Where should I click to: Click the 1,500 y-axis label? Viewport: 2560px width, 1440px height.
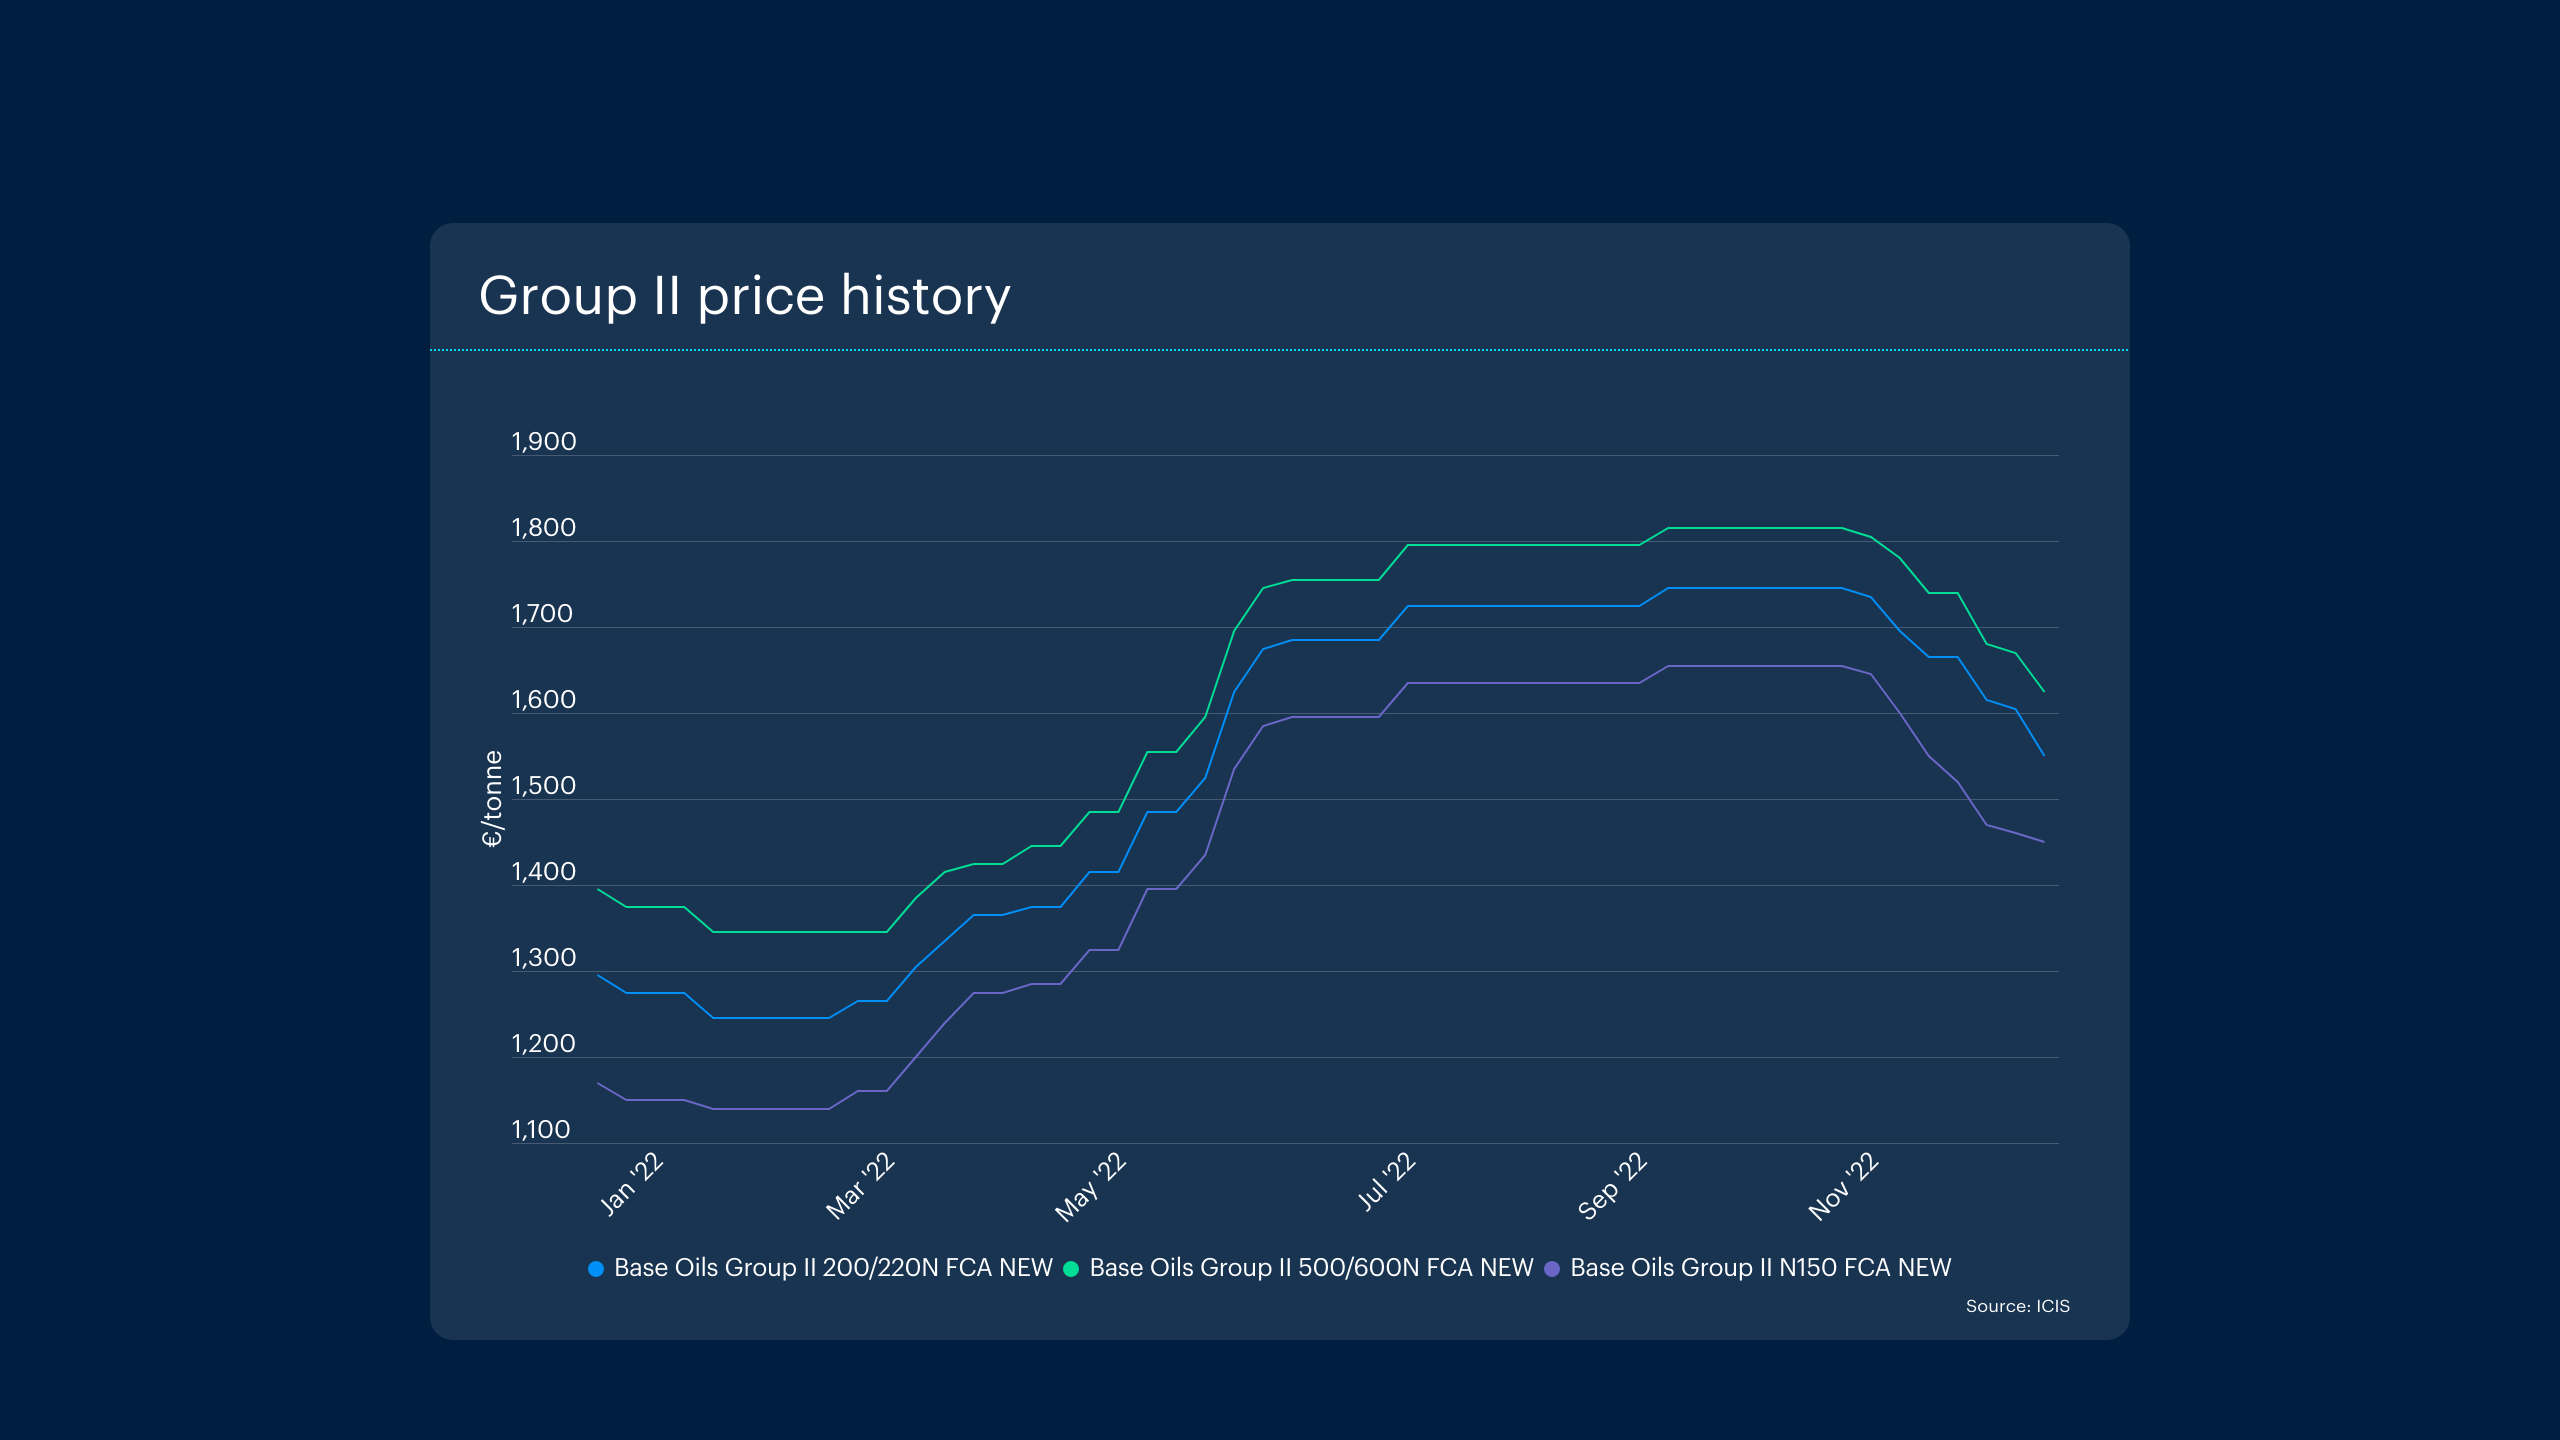543,786
